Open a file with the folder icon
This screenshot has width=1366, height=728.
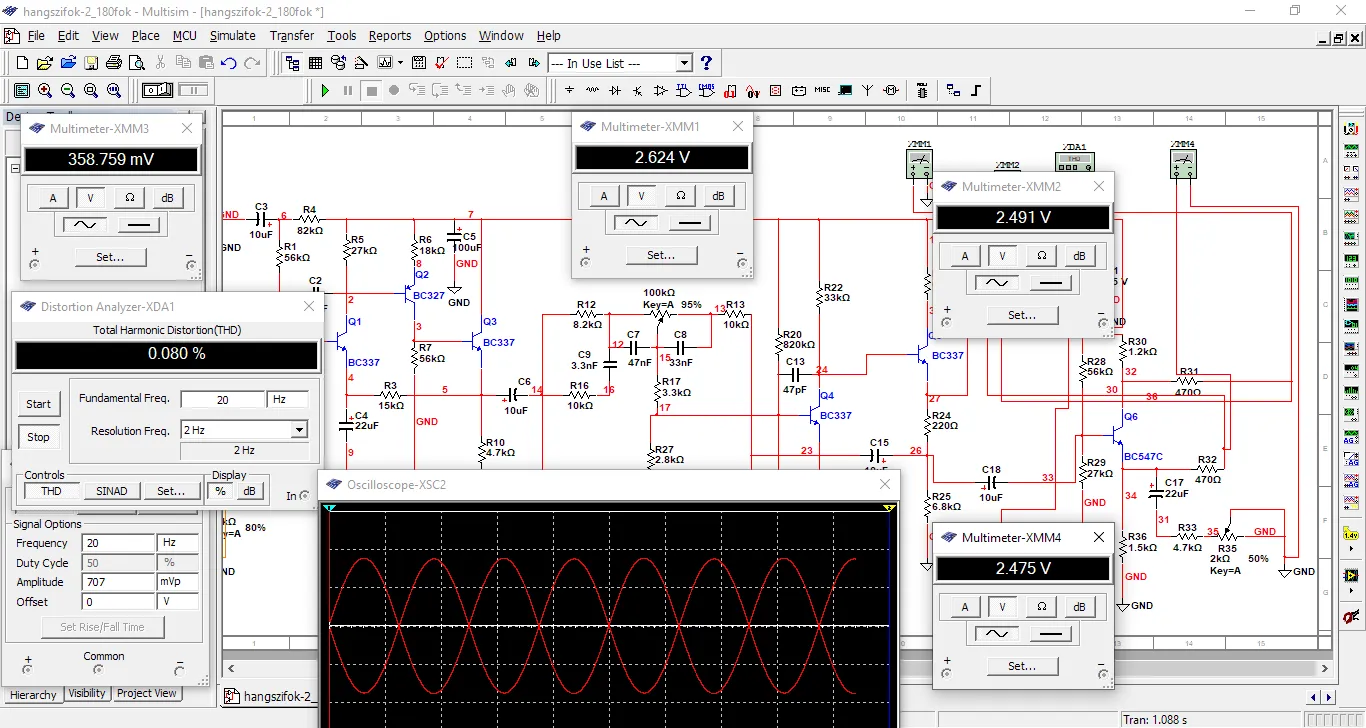(45, 63)
